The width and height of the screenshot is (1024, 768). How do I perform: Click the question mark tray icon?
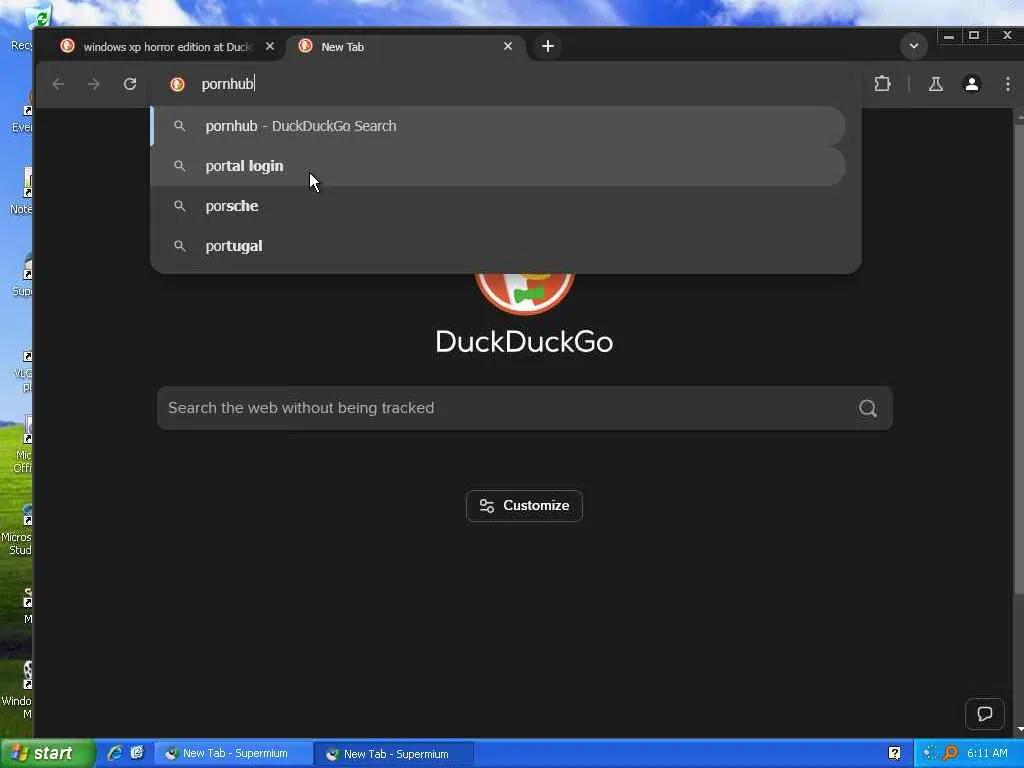[895, 754]
